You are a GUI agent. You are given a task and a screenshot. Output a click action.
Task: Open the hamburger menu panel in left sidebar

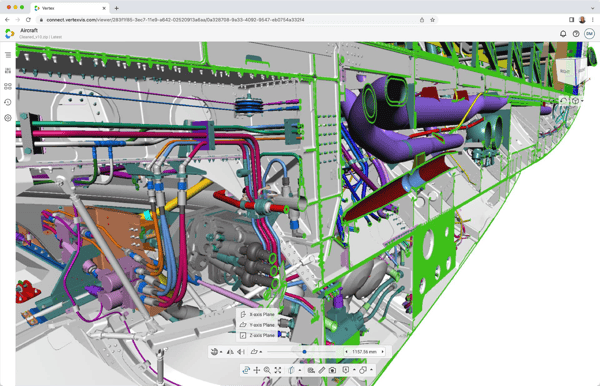8,55
